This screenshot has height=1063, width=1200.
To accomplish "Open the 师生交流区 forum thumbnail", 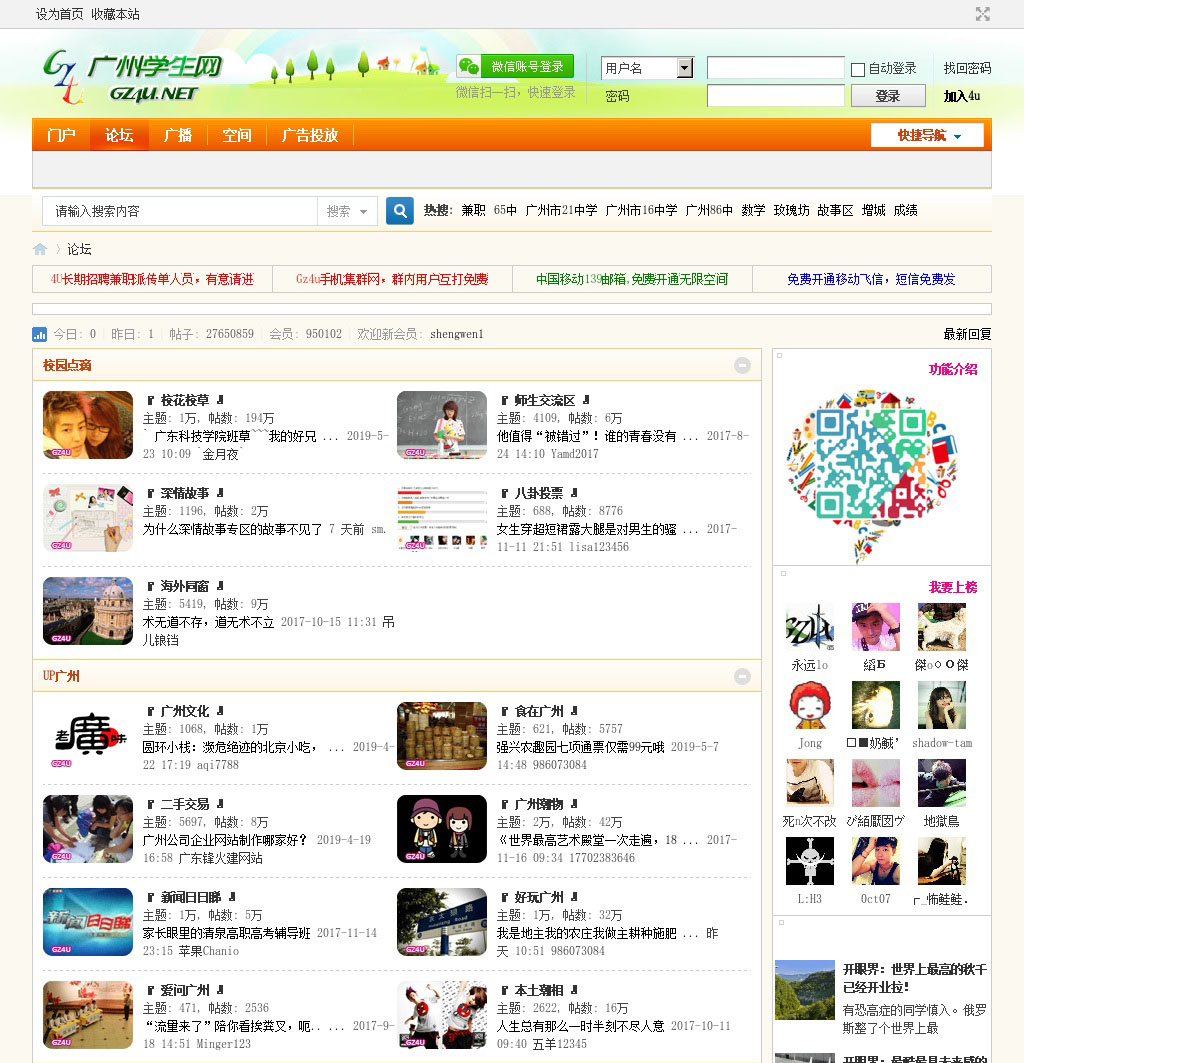I will 442,425.
